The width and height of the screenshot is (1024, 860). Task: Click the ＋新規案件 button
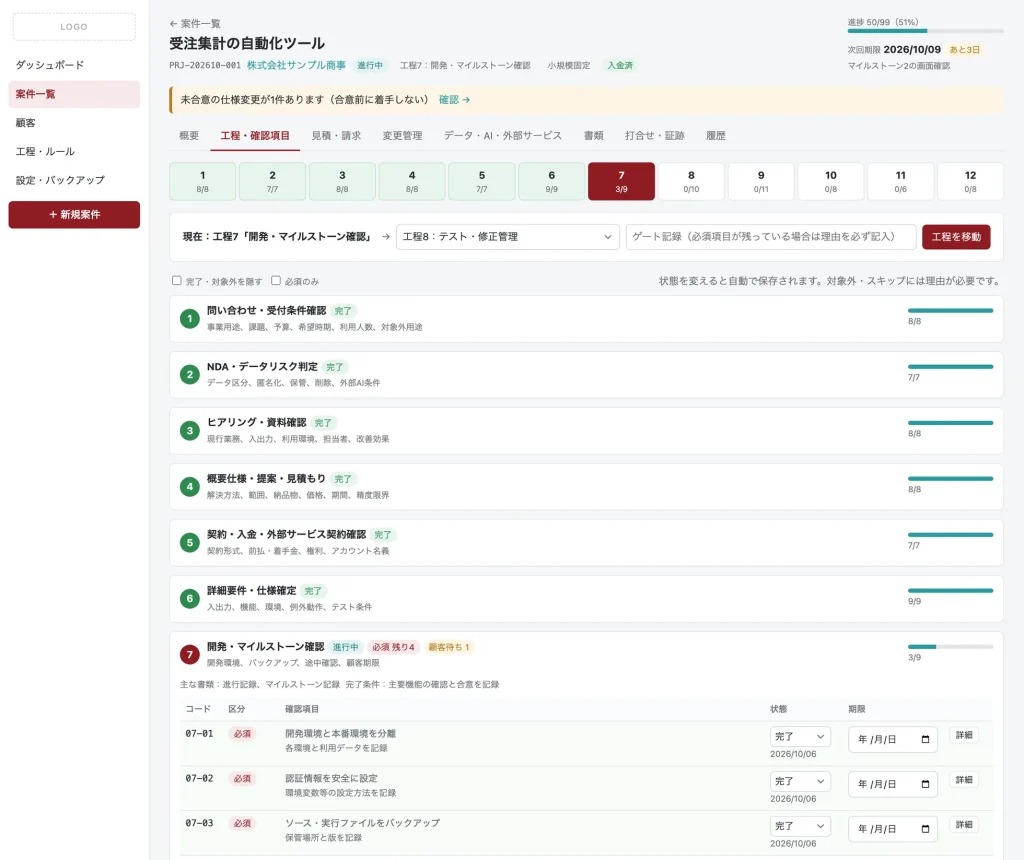[74, 215]
